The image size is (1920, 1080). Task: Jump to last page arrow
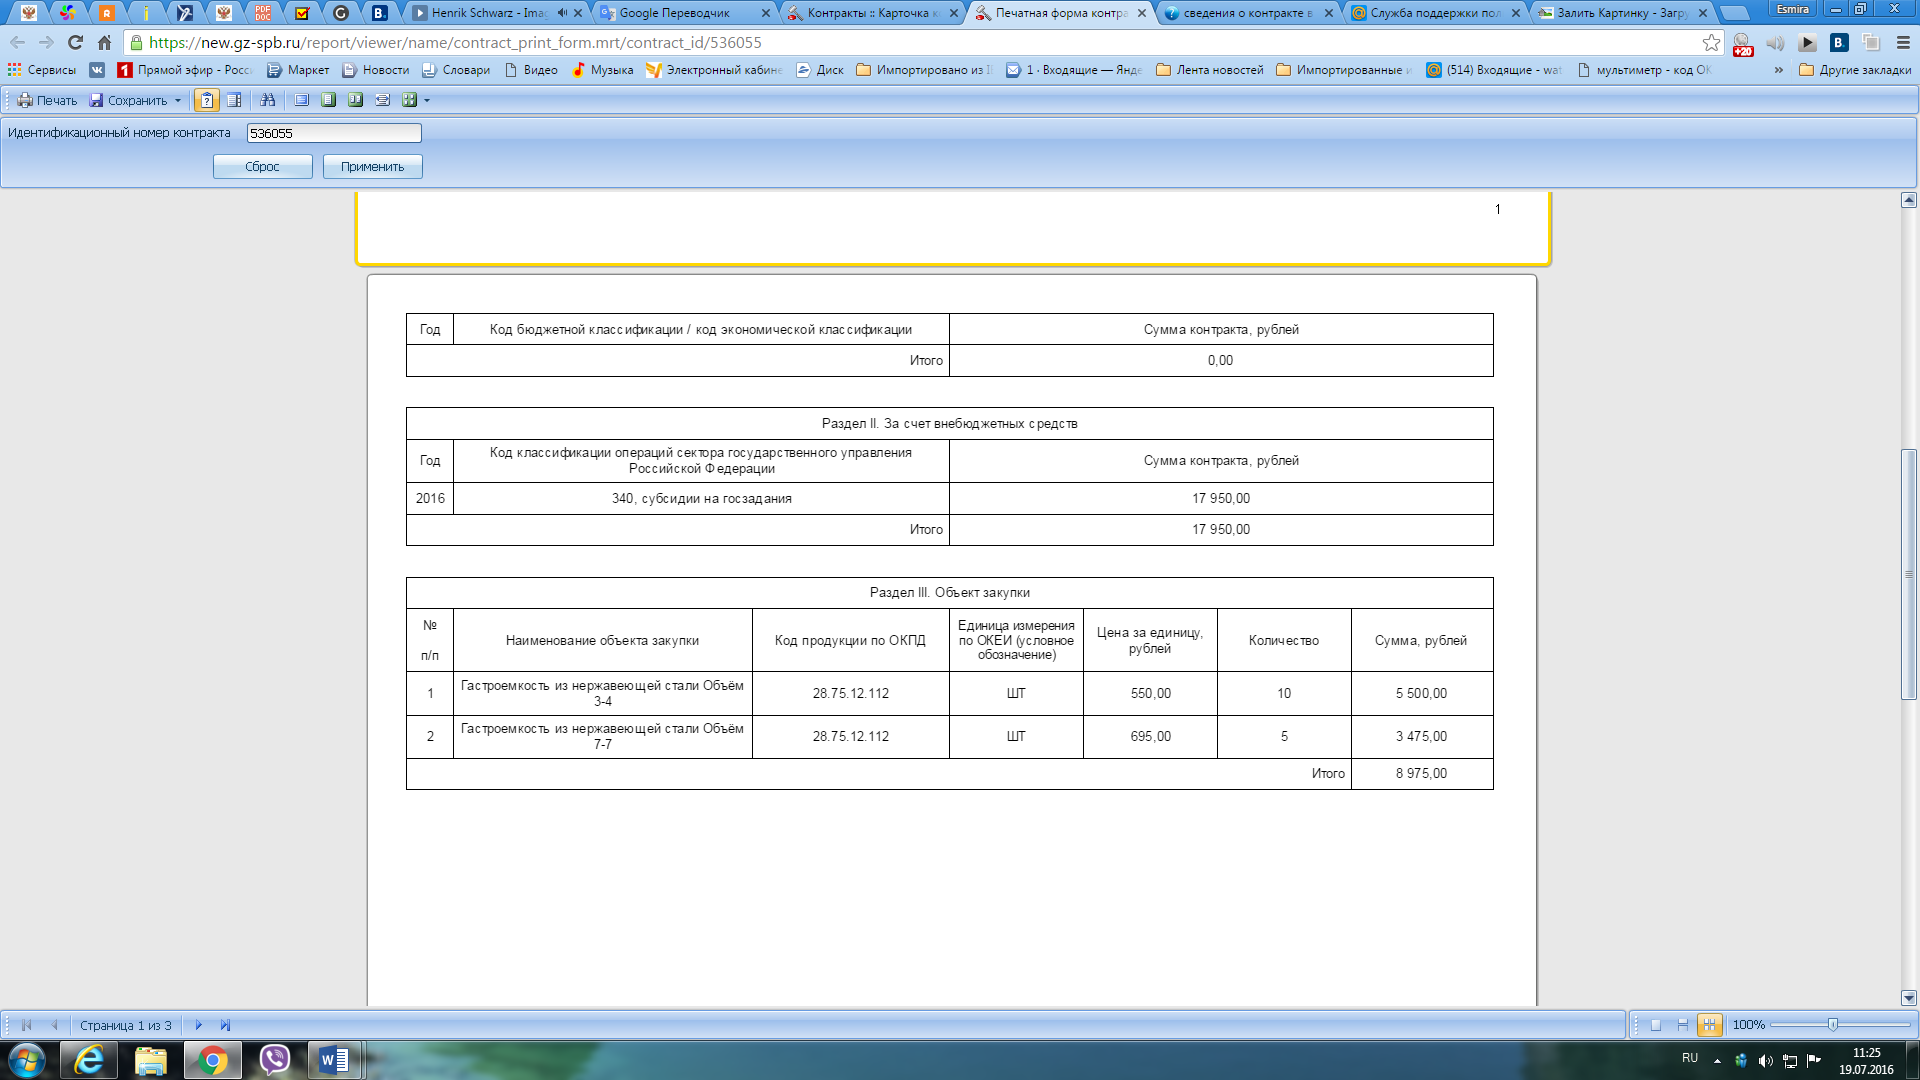point(225,1025)
